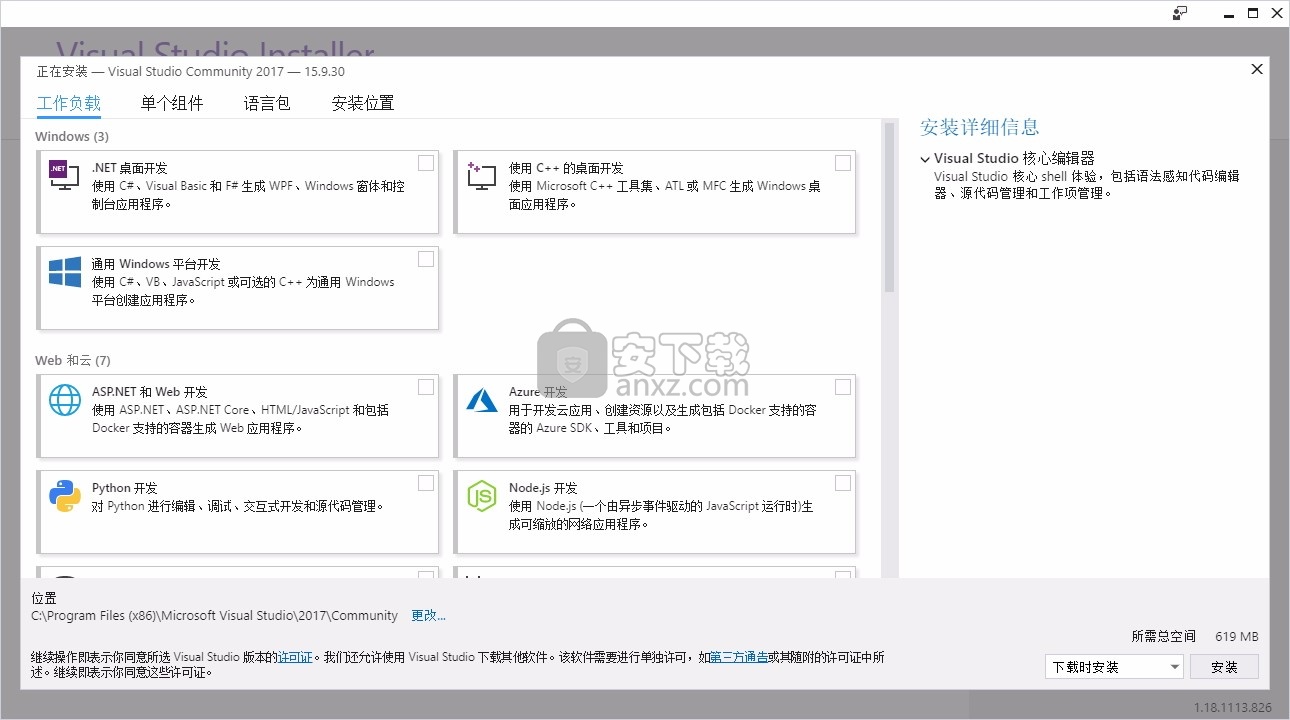Screen dimensions: 1290x720
Task: Click the Web 和云 (7) section header
Action: pos(73,360)
